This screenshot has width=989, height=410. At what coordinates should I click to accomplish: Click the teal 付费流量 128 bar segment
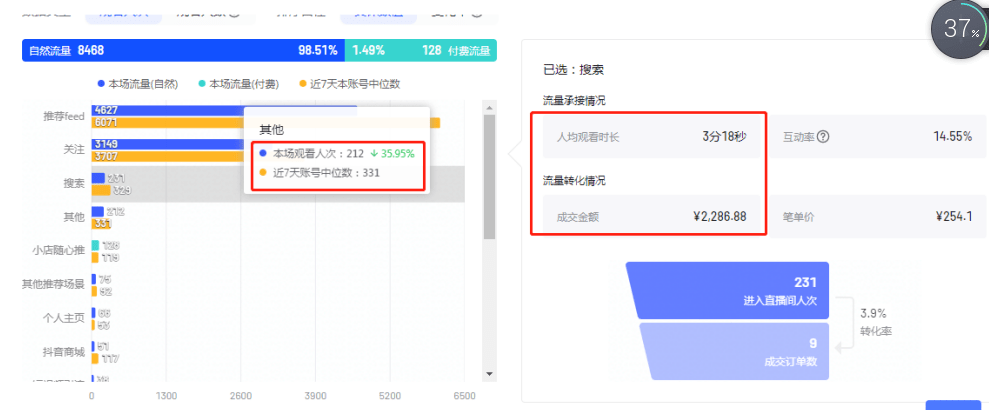pyautogui.click(x=420, y=50)
